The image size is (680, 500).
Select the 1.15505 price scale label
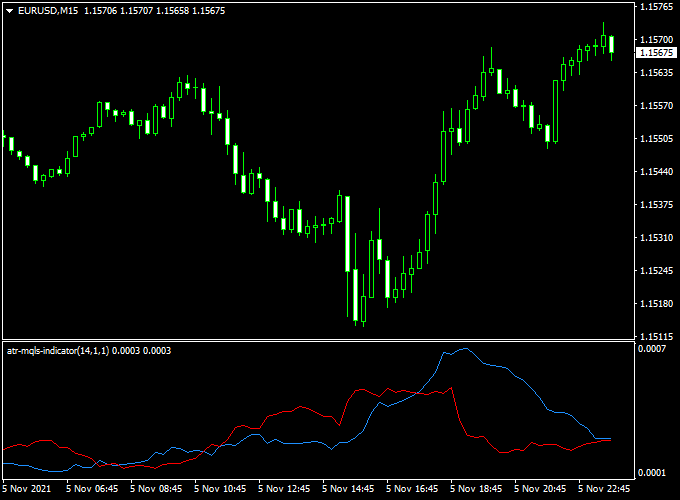(657, 138)
